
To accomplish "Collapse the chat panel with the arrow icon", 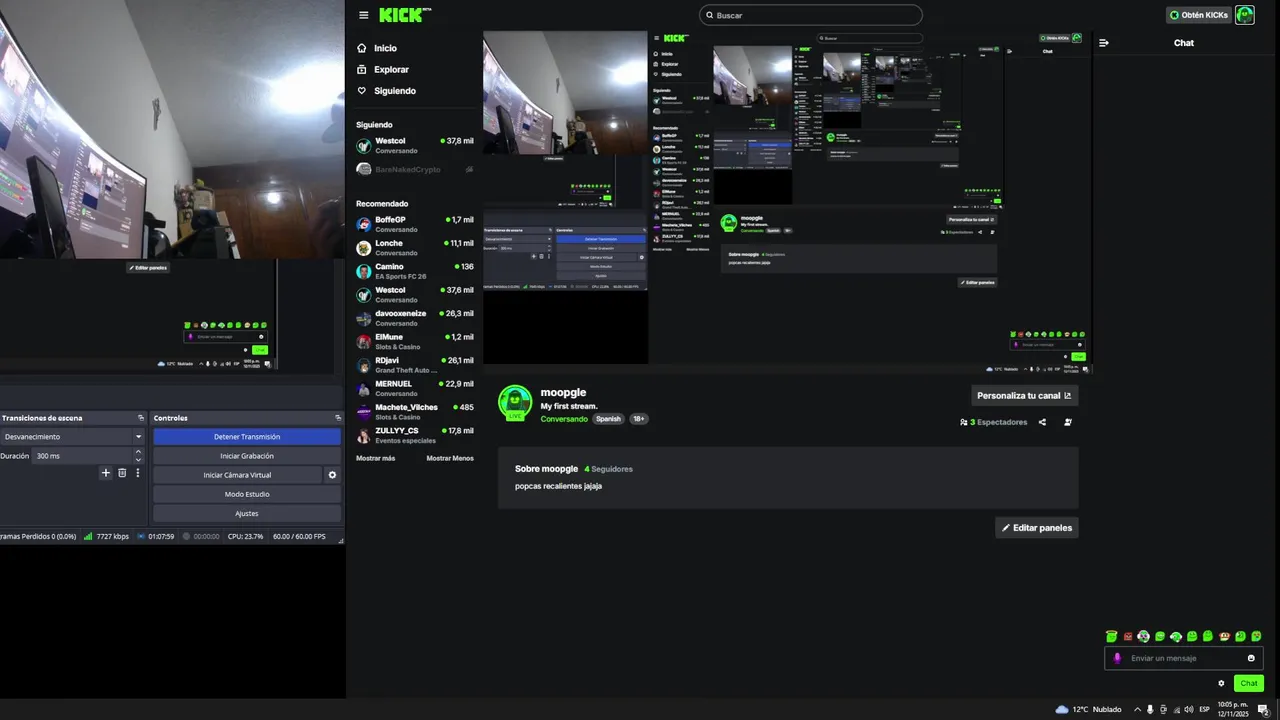I will pyautogui.click(x=1104, y=43).
